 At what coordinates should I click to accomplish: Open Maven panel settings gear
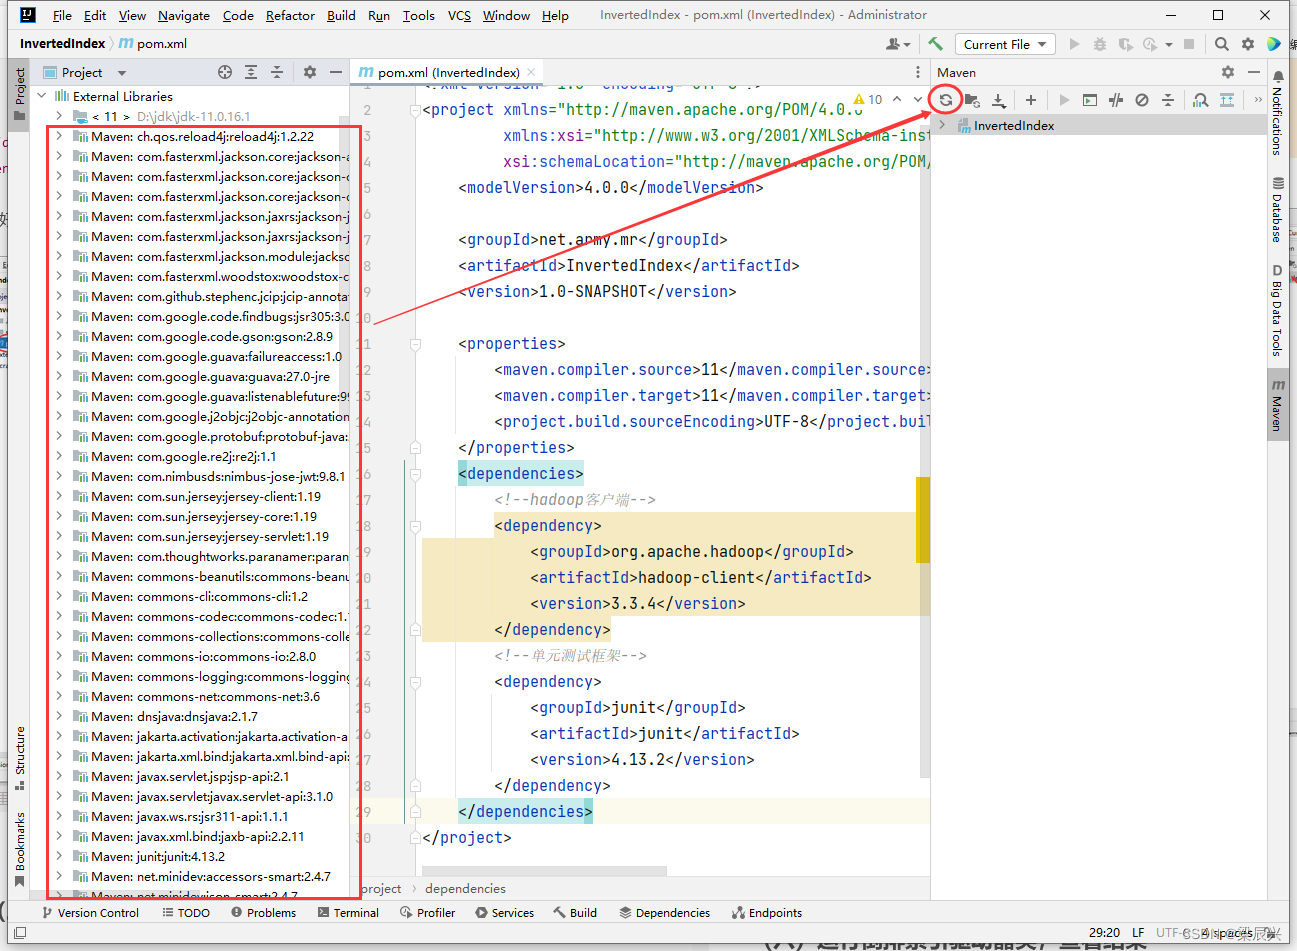[x=1228, y=72]
